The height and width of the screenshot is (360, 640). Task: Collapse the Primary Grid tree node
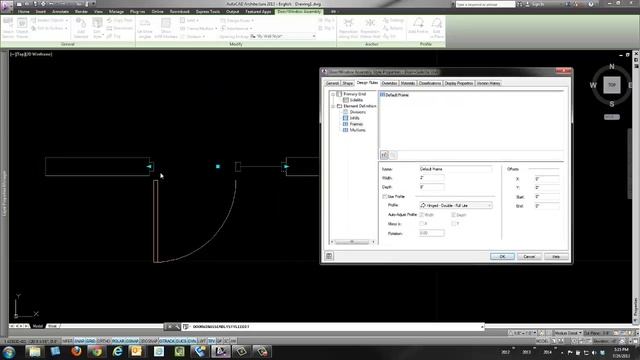click(333, 94)
